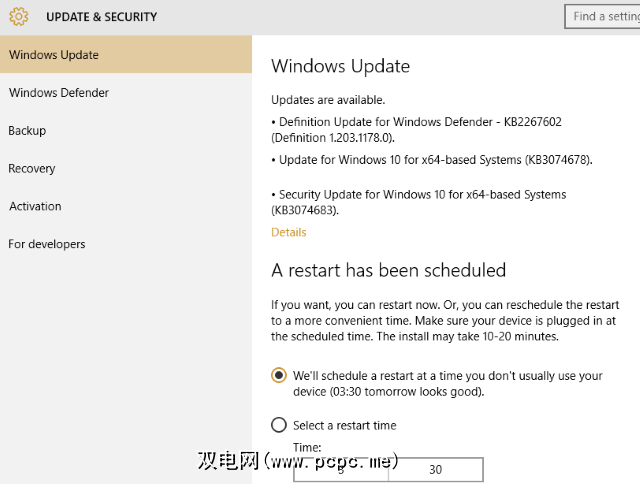Screen dimensions: 640x484
Task: Click the Settings gear icon
Action: point(18,17)
